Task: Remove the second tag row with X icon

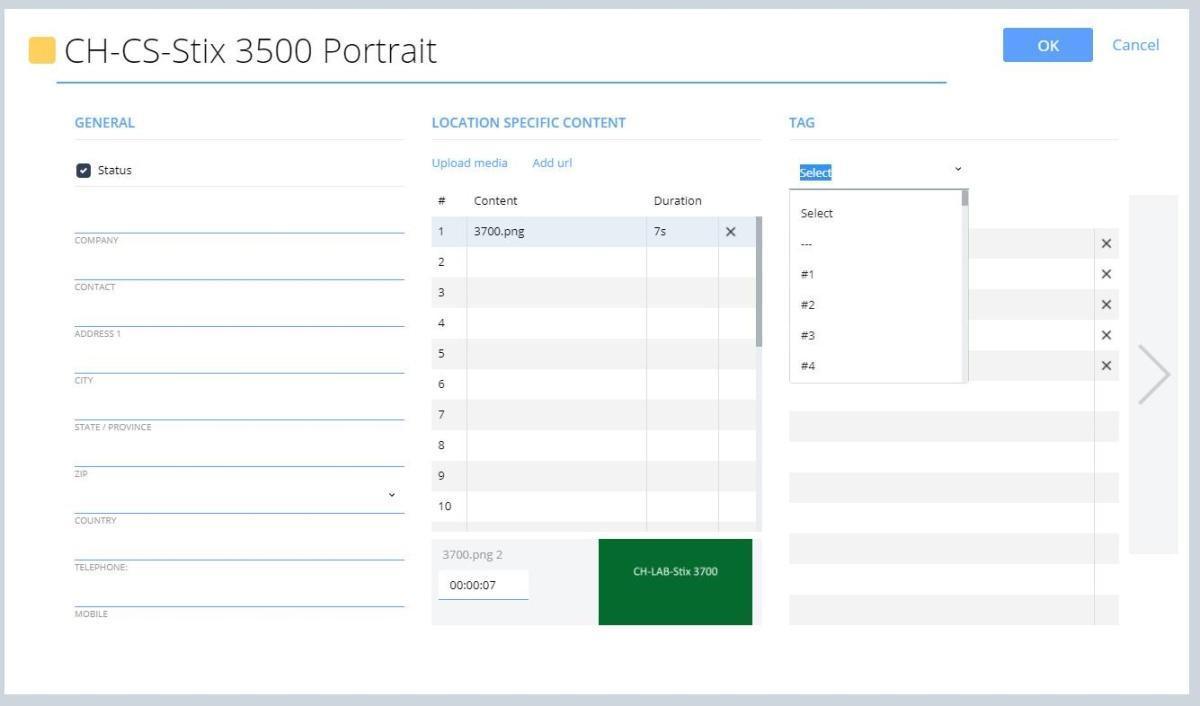Action: coord(1106,274)
